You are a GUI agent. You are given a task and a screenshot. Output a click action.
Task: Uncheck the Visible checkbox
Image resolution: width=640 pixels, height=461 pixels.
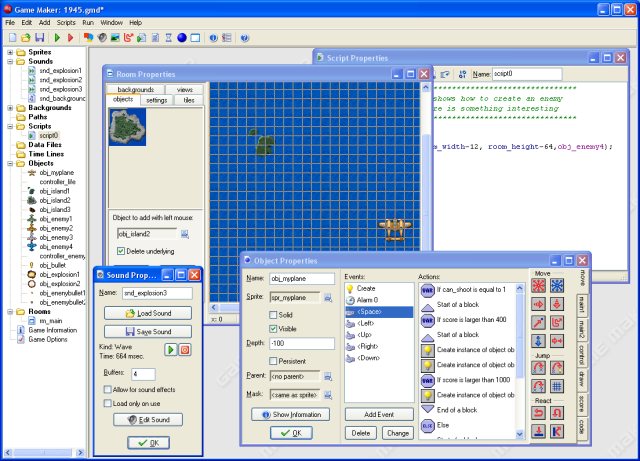pos(273,329)
